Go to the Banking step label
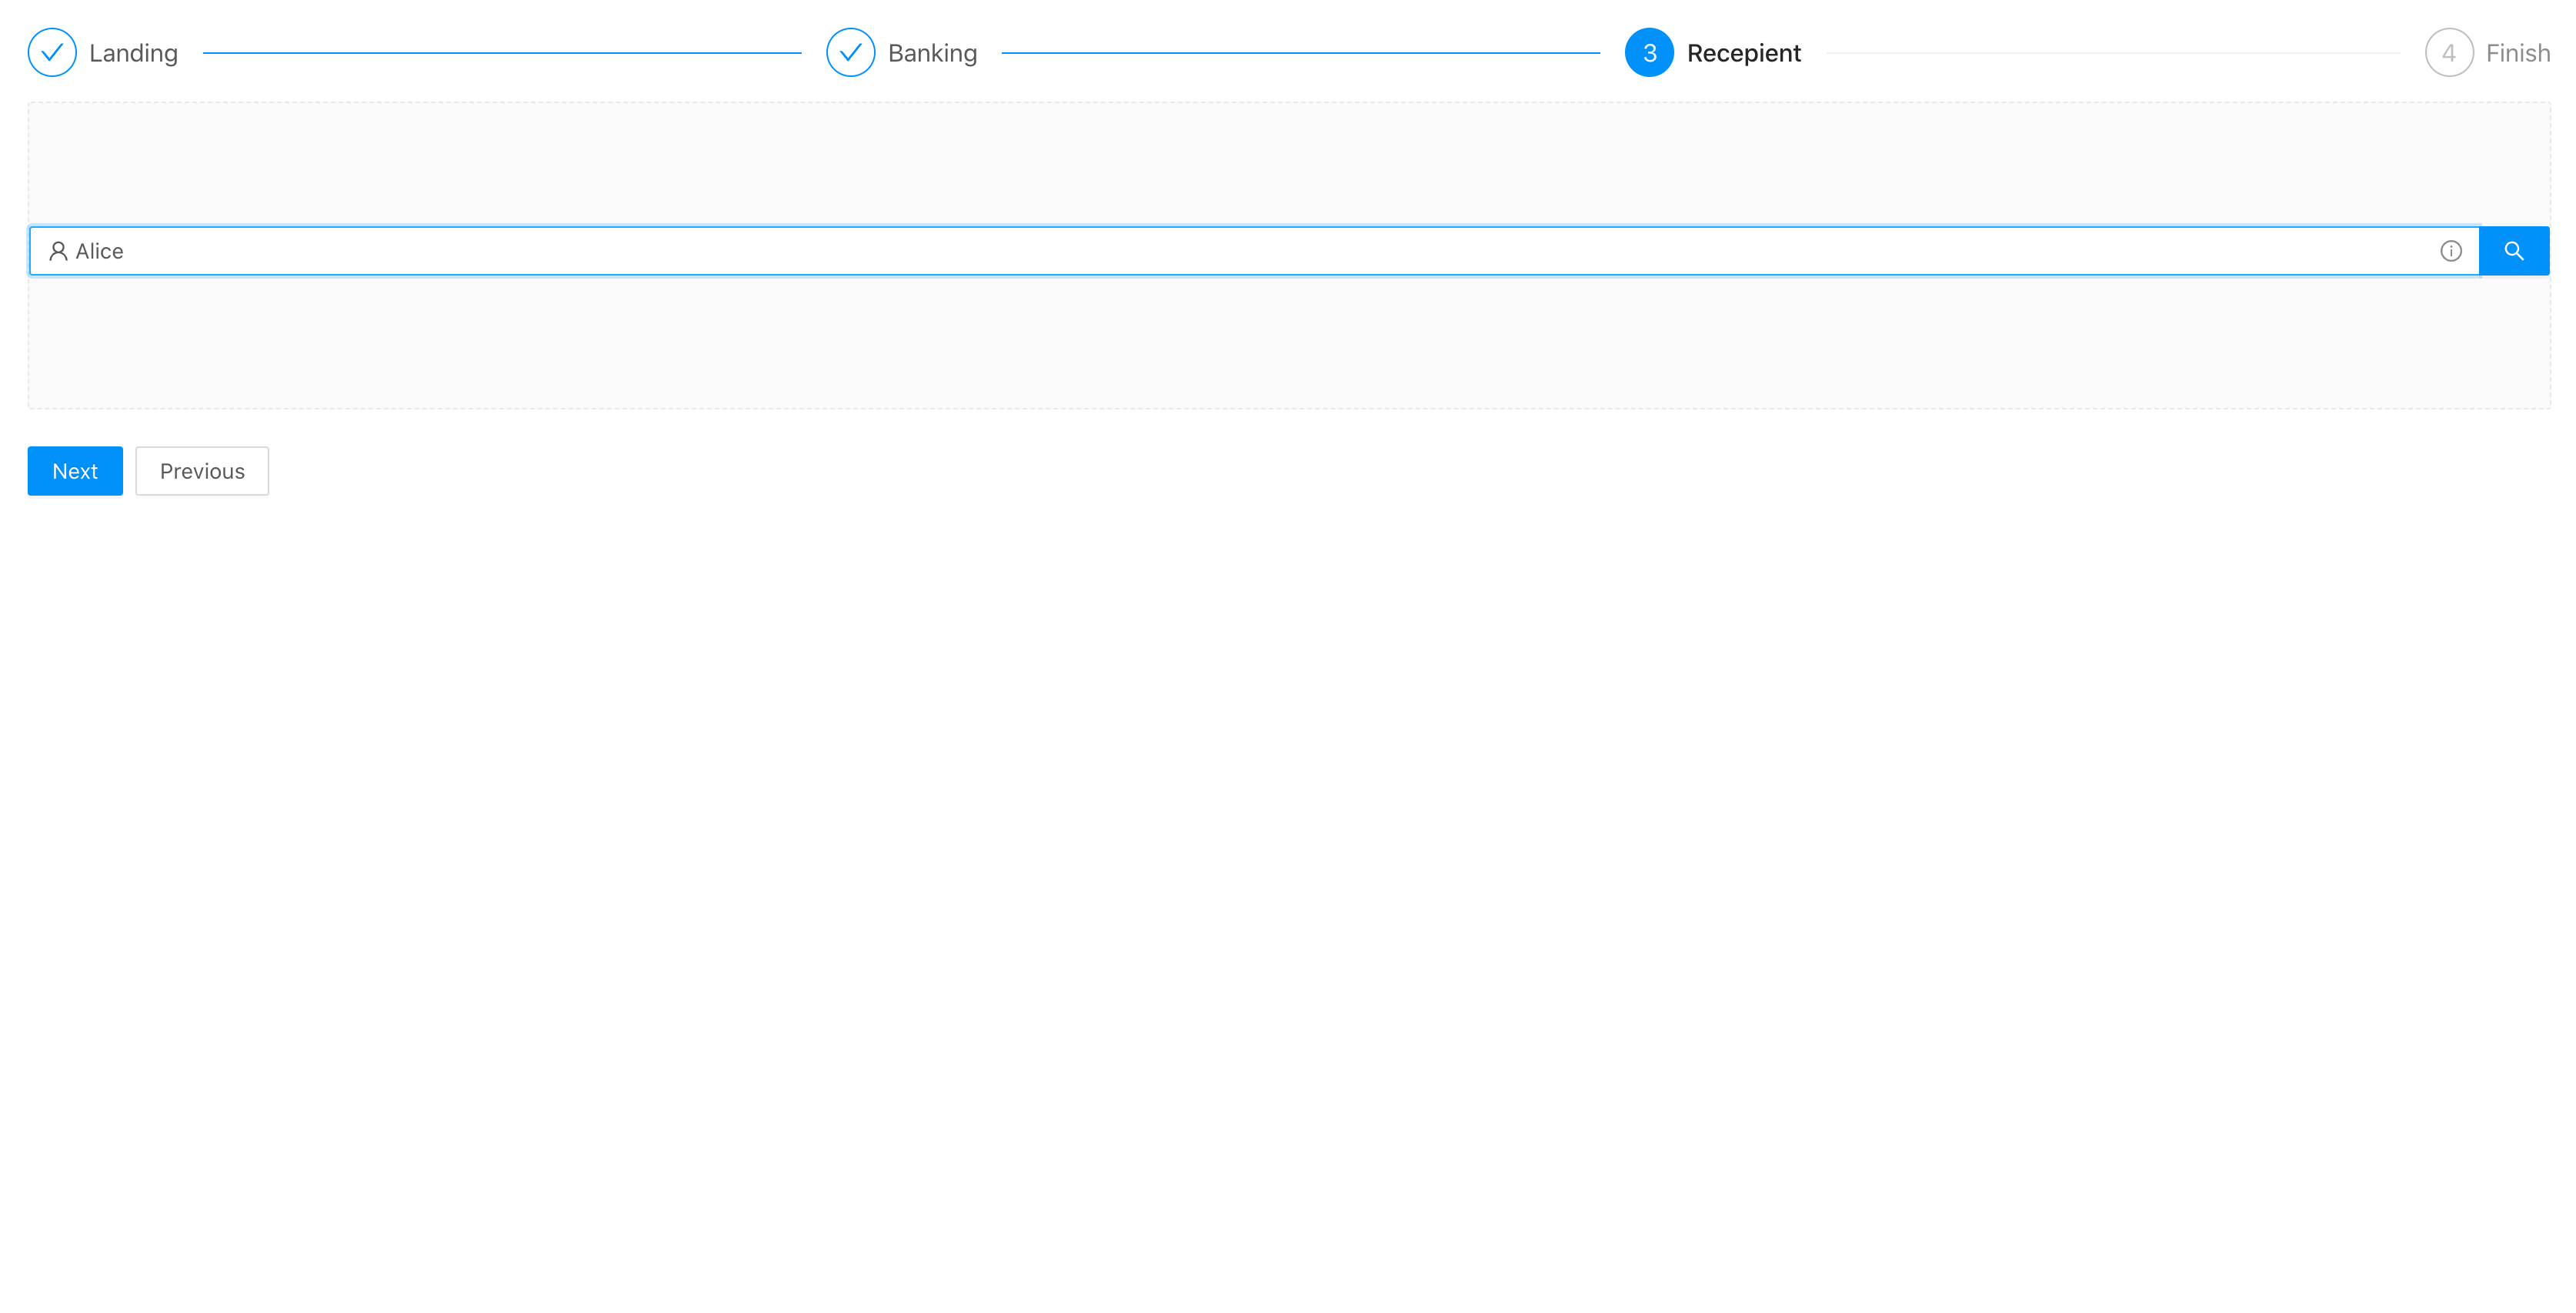2576x1313 pixels. 932,53
